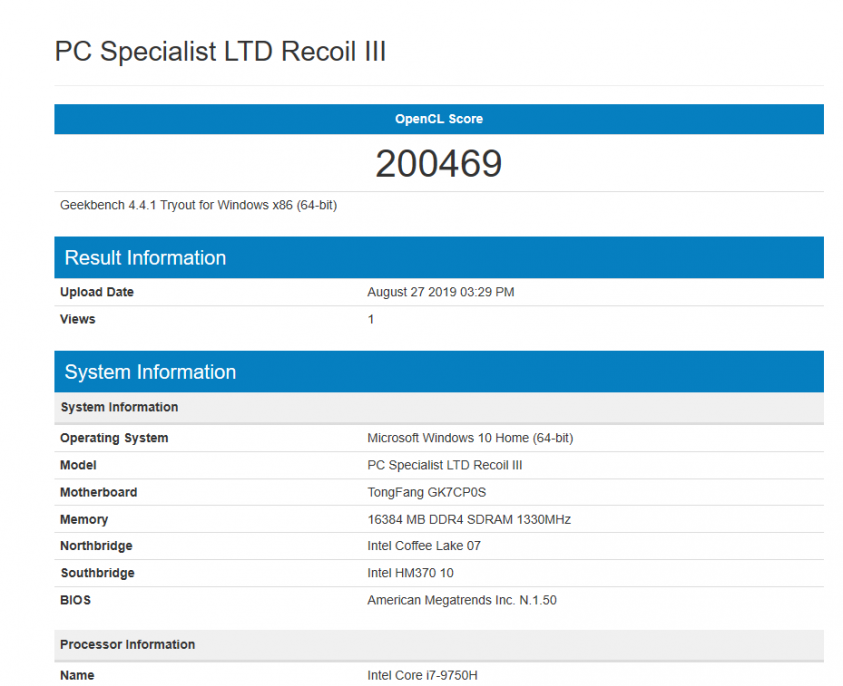The width and height of the screenshot is (843, 686).
Task: Click the Result Information section header
Action: click(146, 258)
